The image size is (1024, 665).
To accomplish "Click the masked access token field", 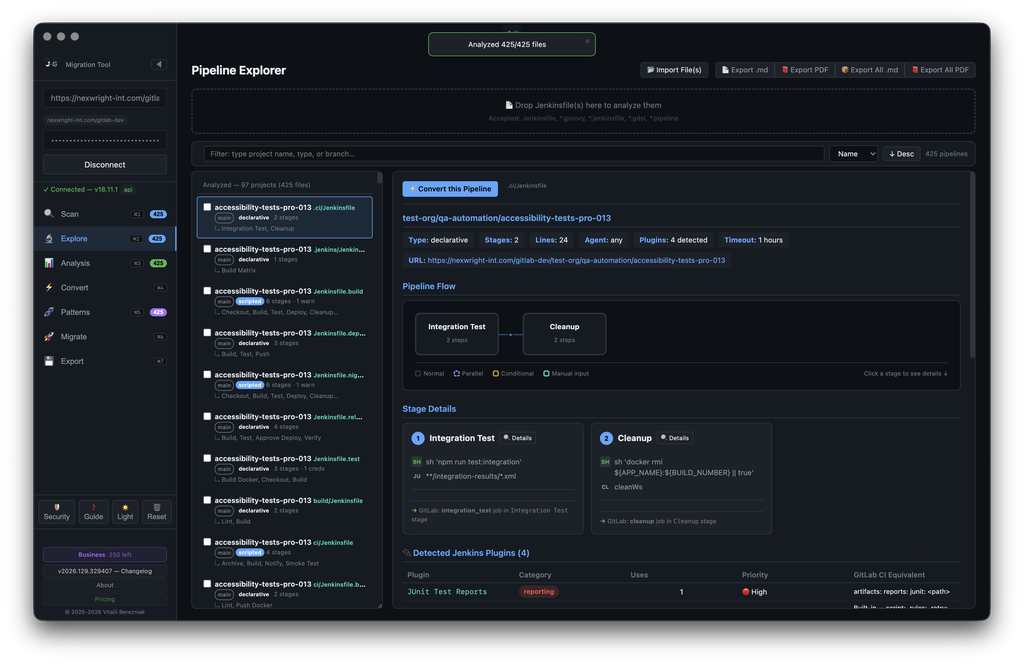I will pyautogui.click(x=104, y=140).
